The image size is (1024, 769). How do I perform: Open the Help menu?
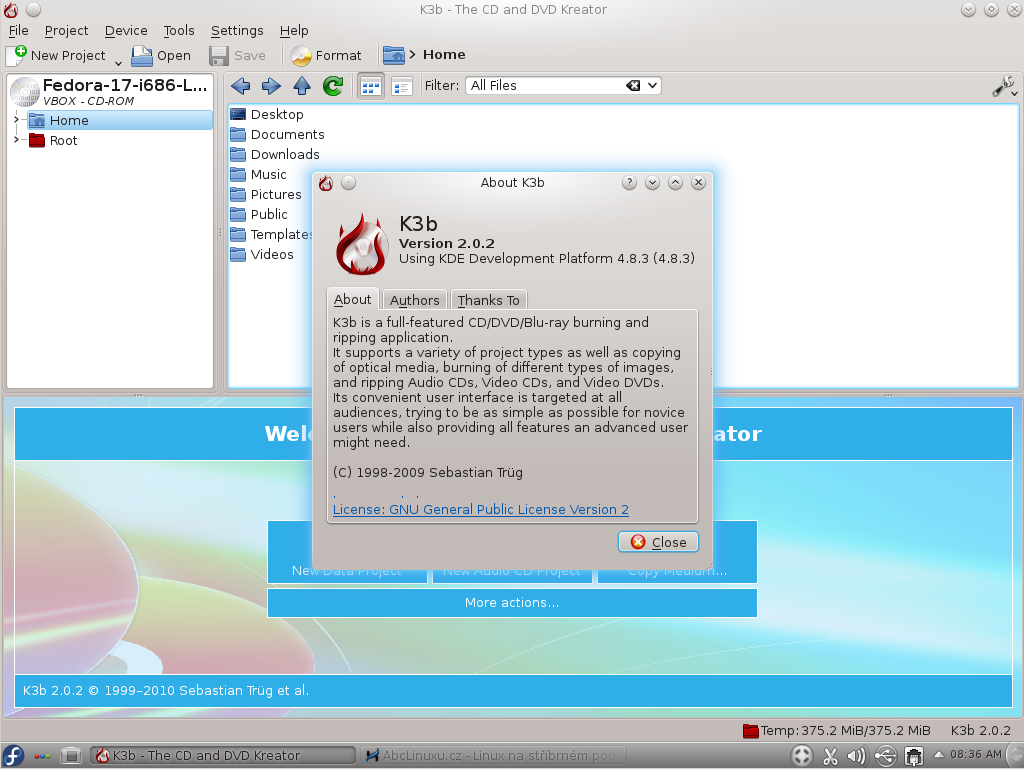point(294,31)
